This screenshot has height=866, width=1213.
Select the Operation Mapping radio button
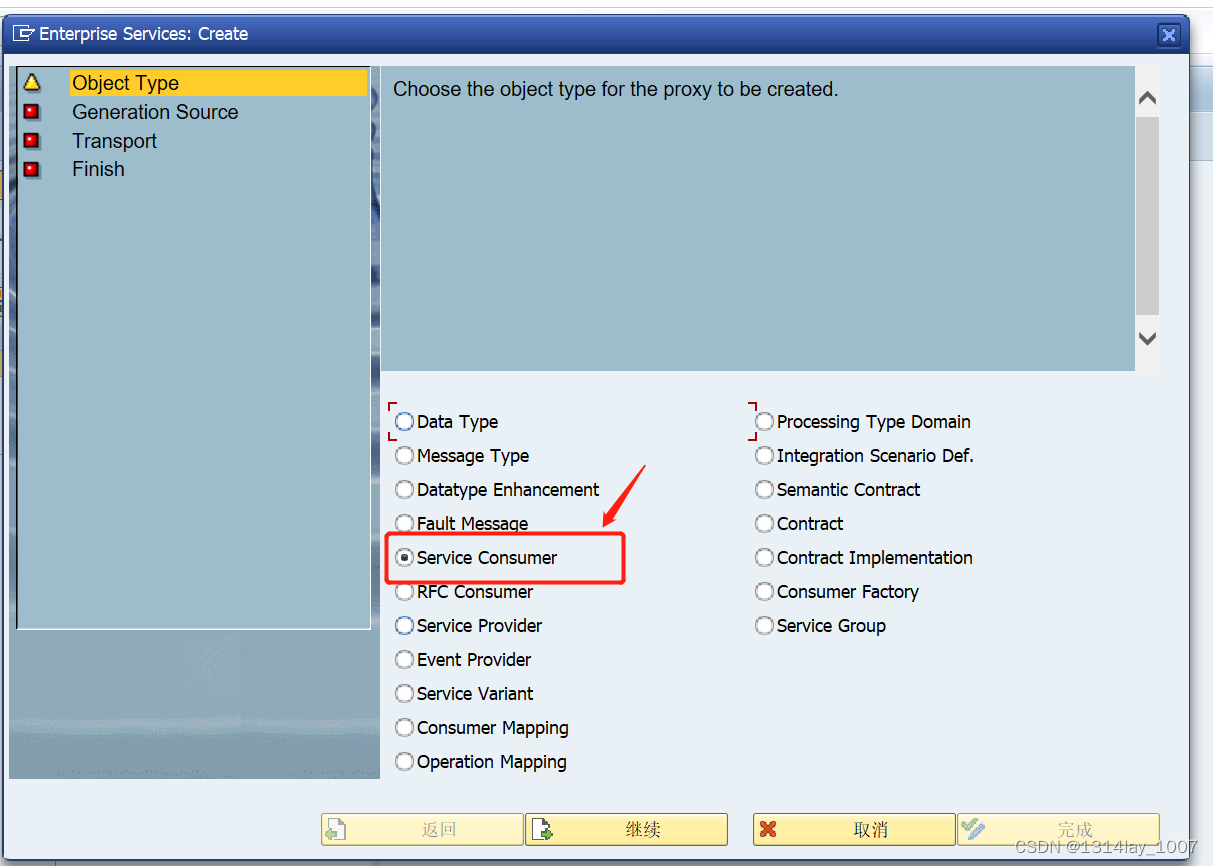tap(404, 762)
